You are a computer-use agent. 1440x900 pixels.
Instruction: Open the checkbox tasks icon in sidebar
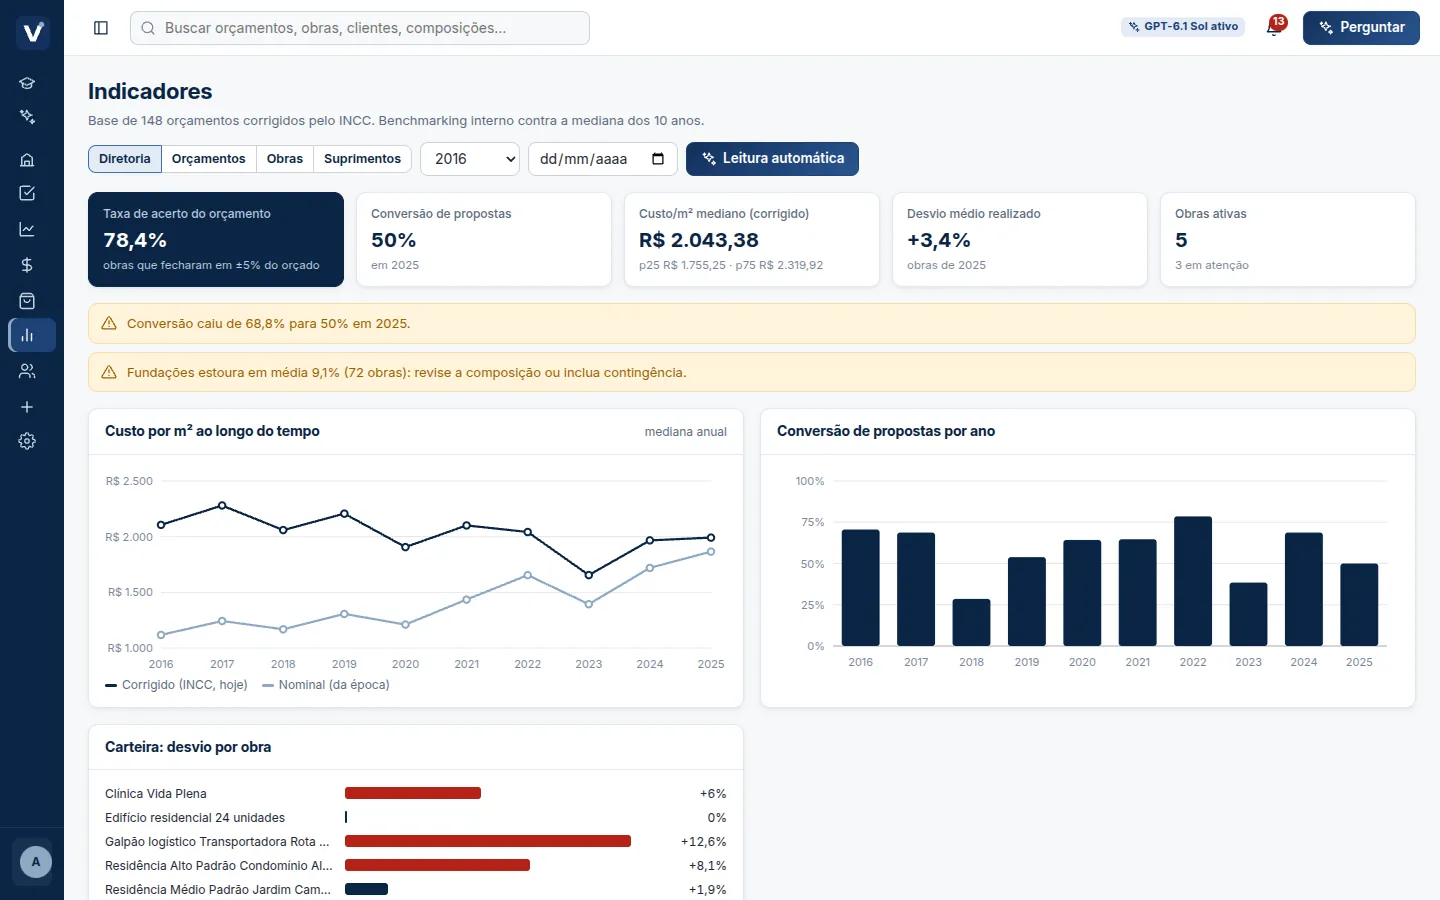coord(27,193)
